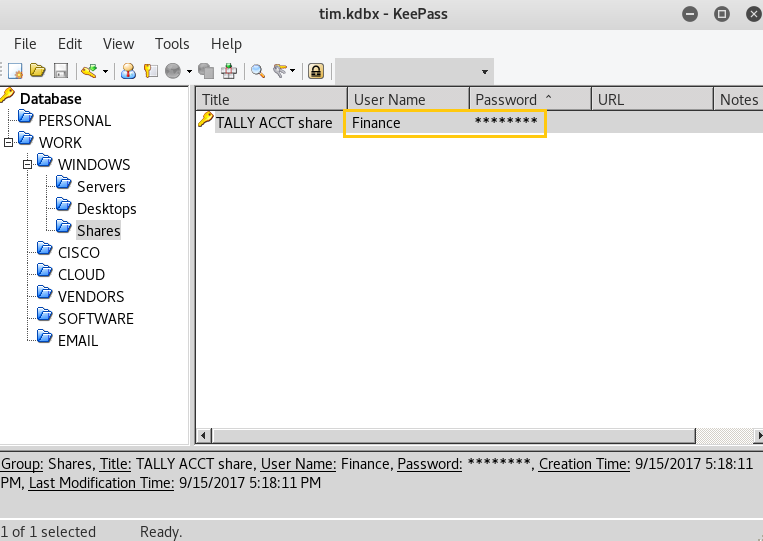Select the CISCO group

click(x=78, y=252)
